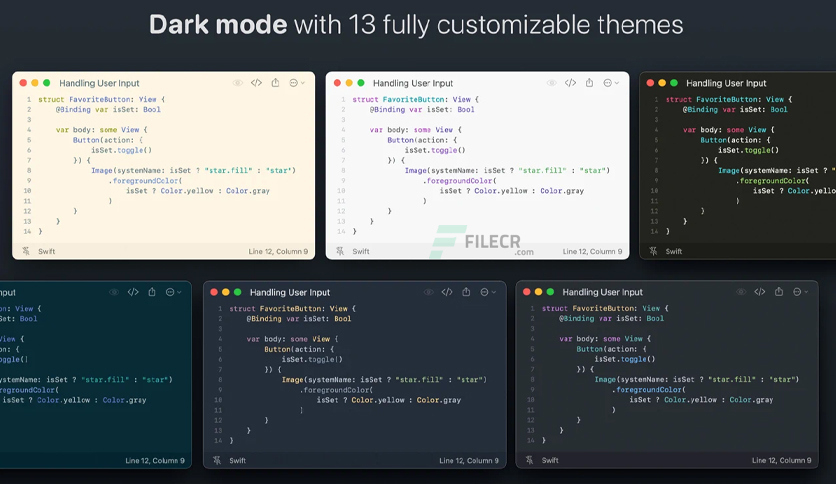
Task: Click the syntax icon beside Swift in the cream-themed window
Action: tap(26, 251)
